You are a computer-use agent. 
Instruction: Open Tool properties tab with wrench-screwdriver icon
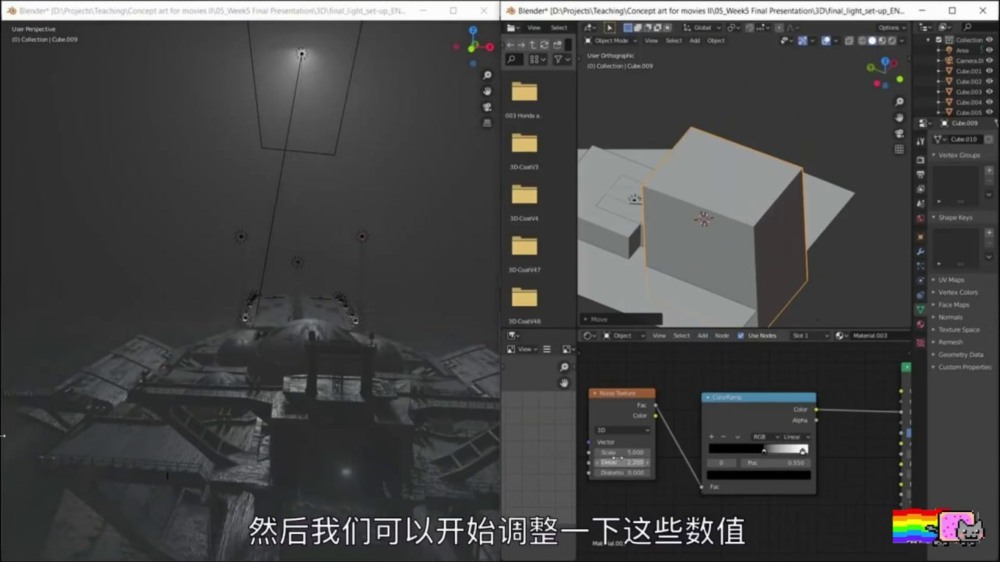click(x=920, y=142)
